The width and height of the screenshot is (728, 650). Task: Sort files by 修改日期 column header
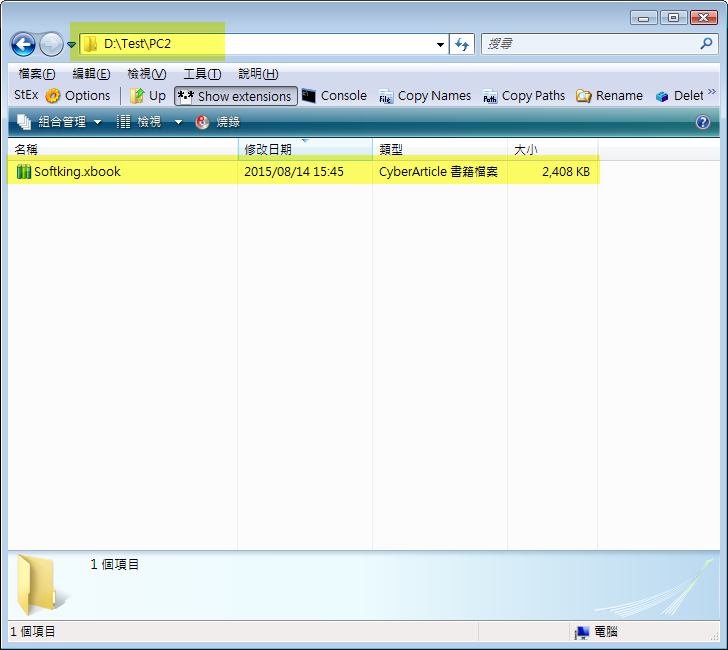click(268, 149)
